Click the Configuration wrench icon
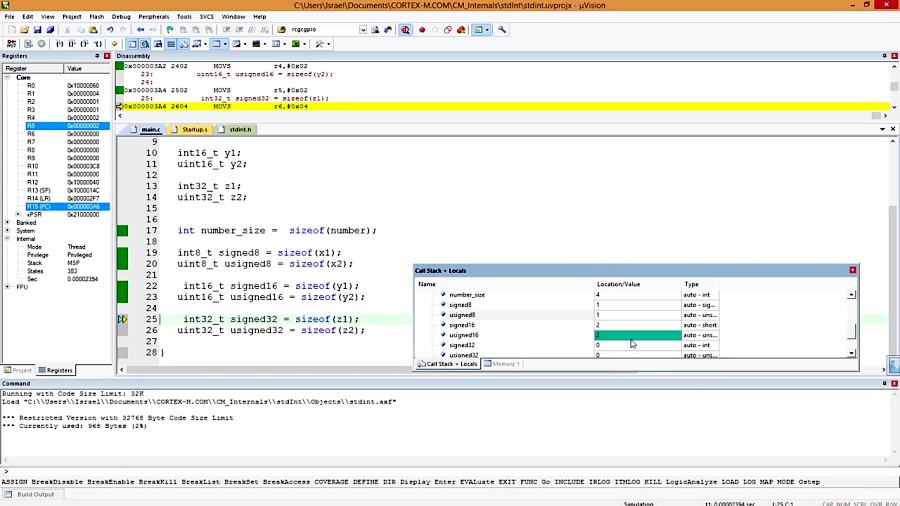 click(x=502, y=30)
